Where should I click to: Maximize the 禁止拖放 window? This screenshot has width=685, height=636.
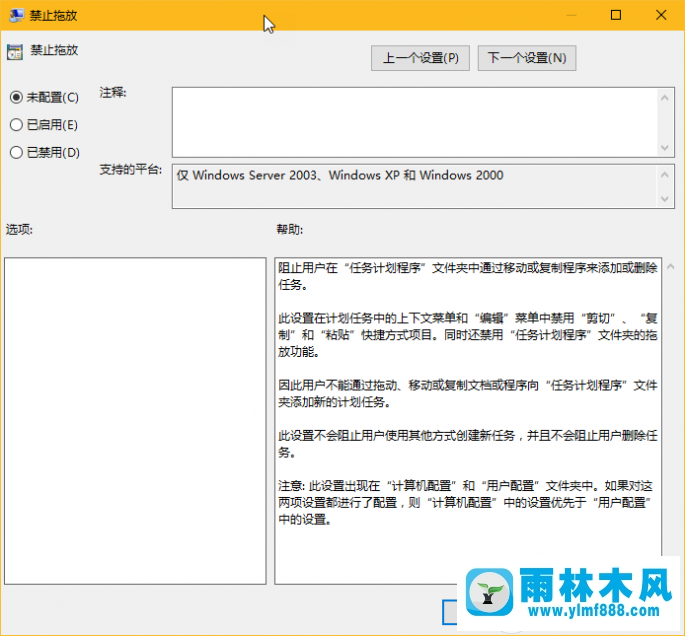616,15
